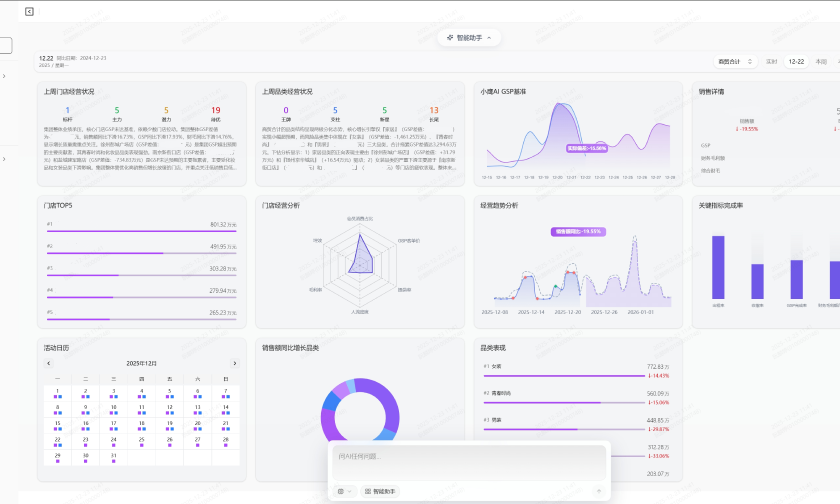Image resolution: width=840 pixels, height=504 pixels.
Task: Click the send arrow icon in AI chat box
Action: click(x=598, y=491)
